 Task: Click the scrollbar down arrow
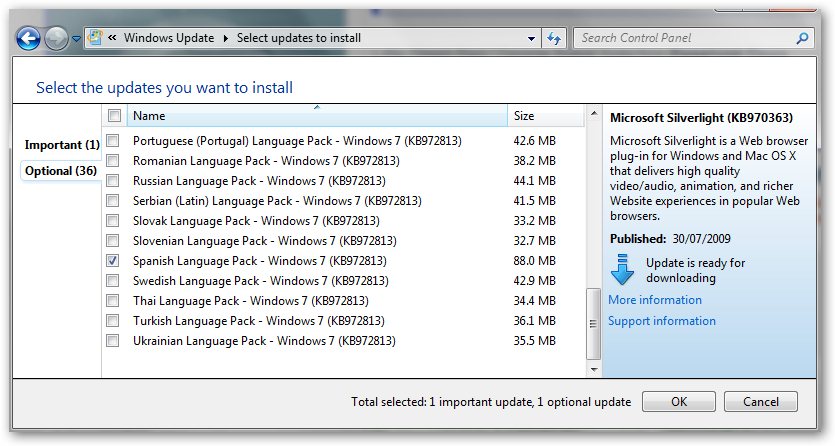(594, 369)
